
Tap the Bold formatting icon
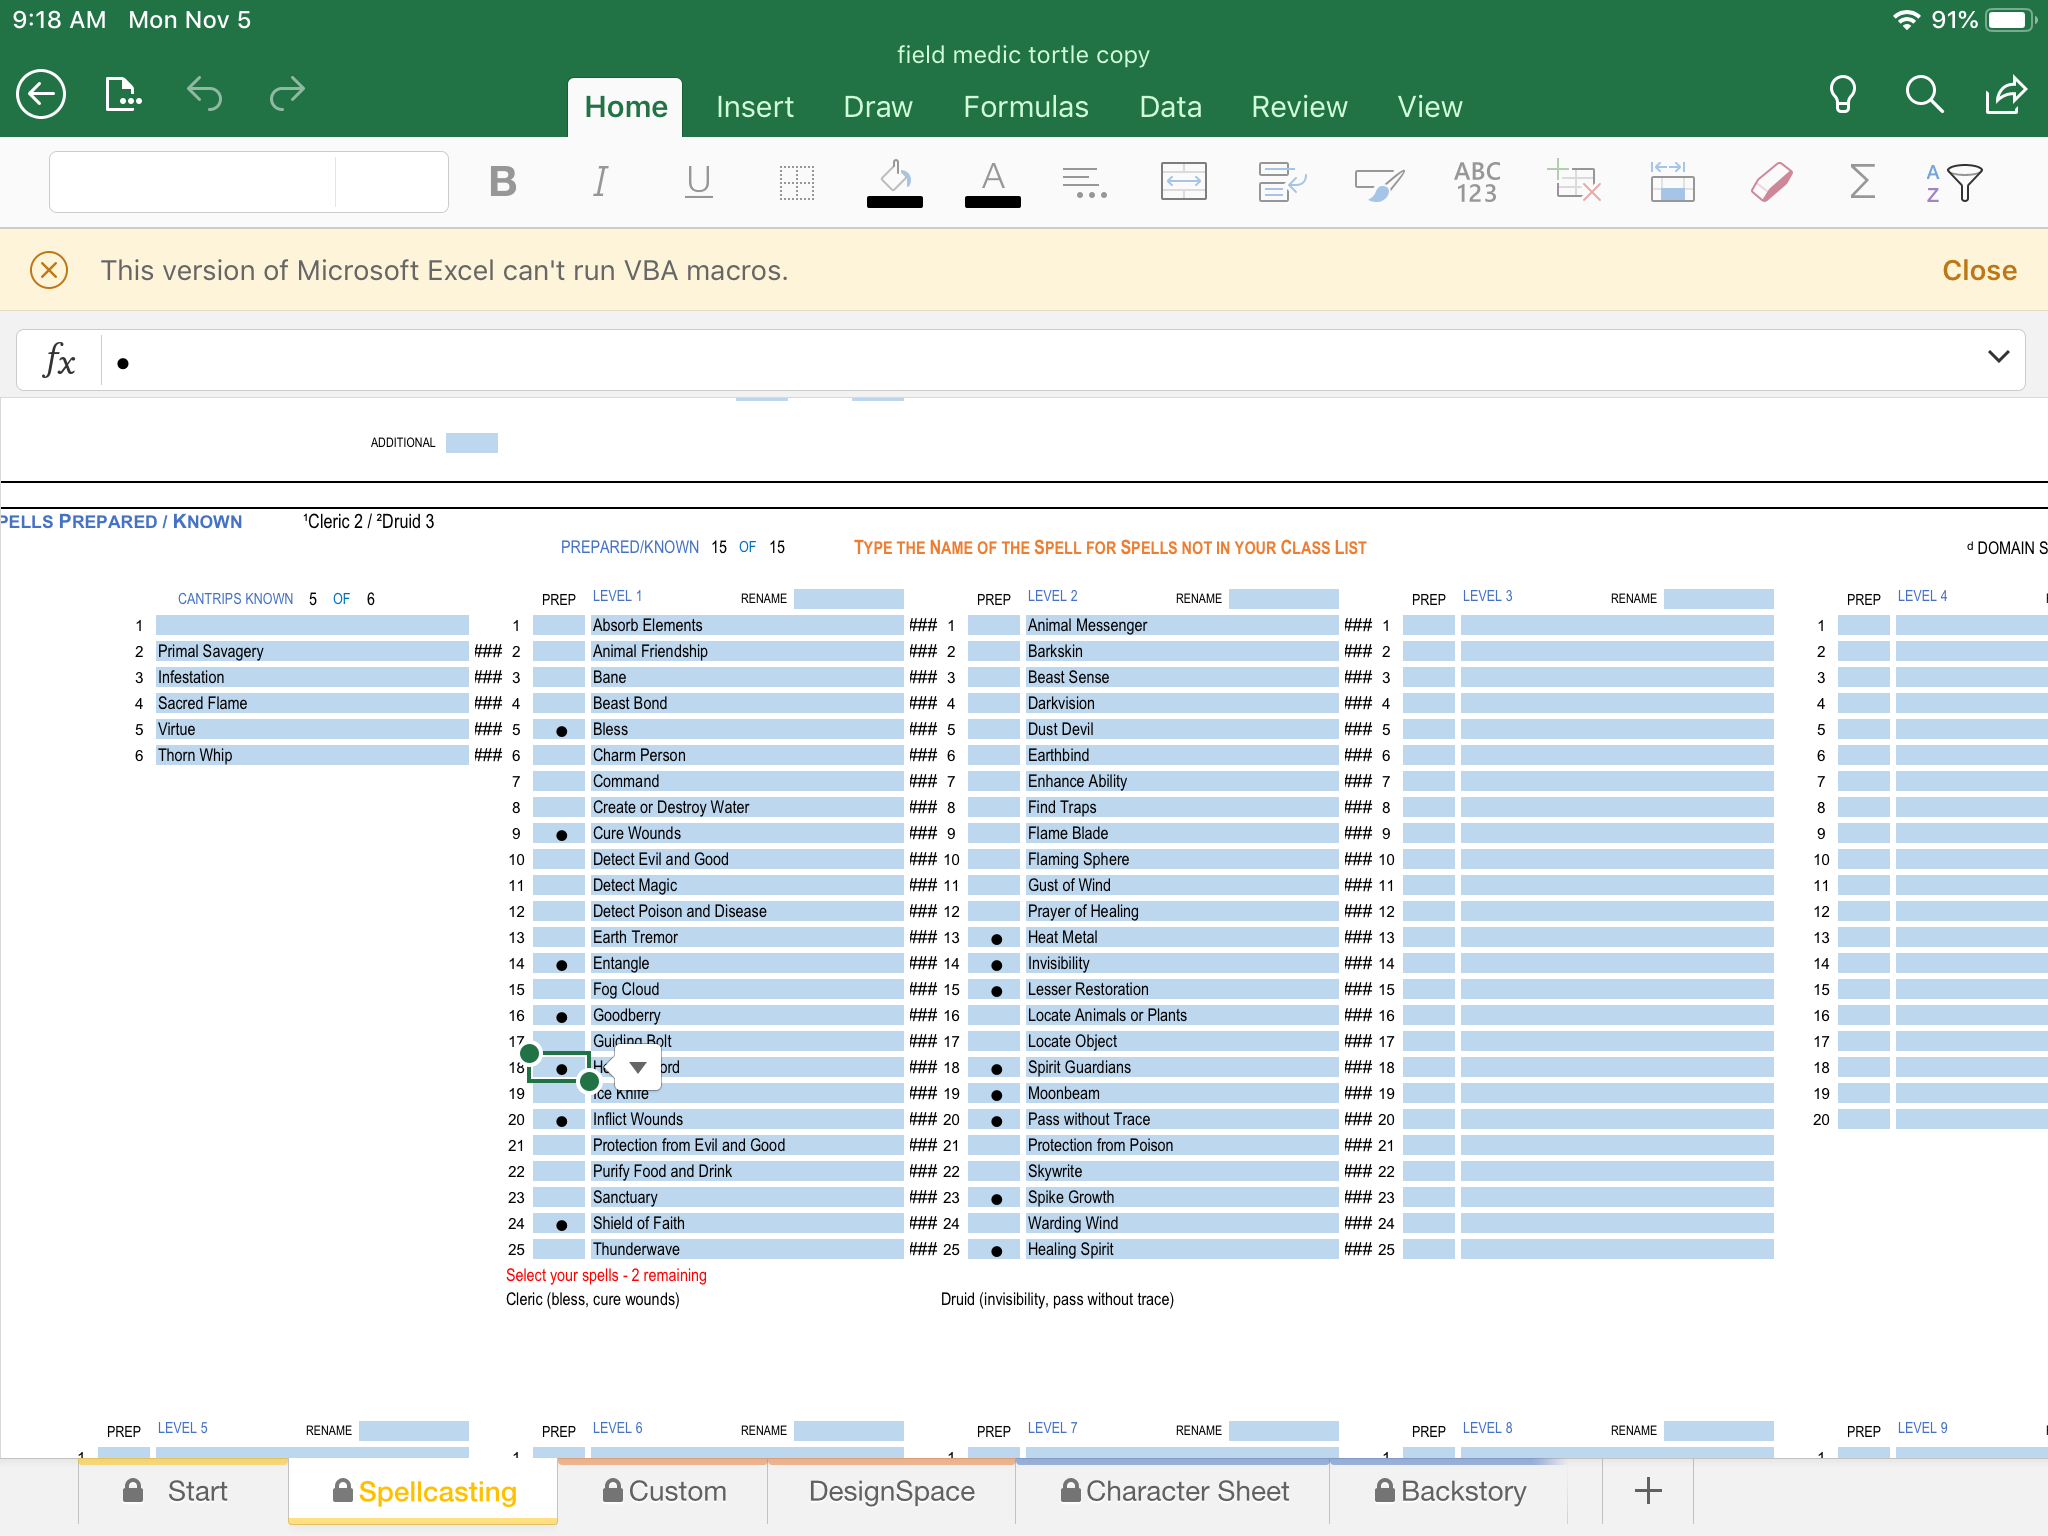coord(503,182)
